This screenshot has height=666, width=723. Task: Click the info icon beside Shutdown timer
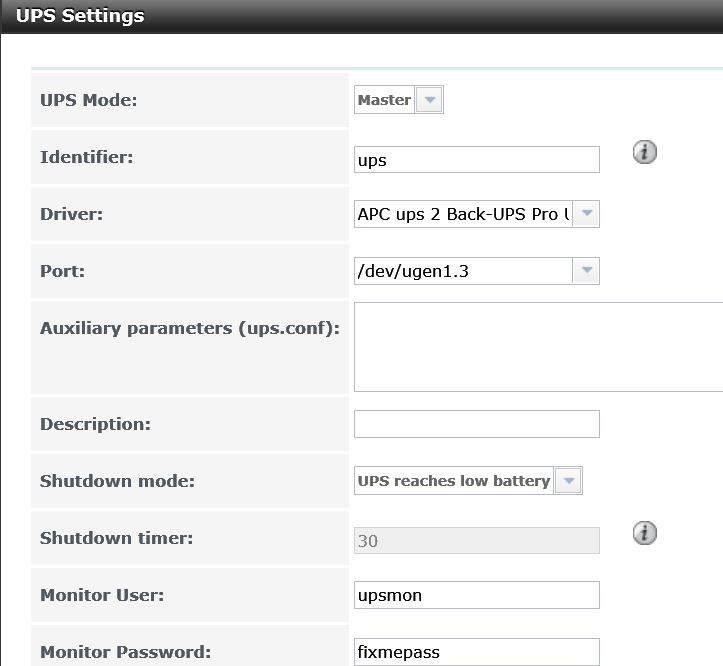(x=645, y=533)
